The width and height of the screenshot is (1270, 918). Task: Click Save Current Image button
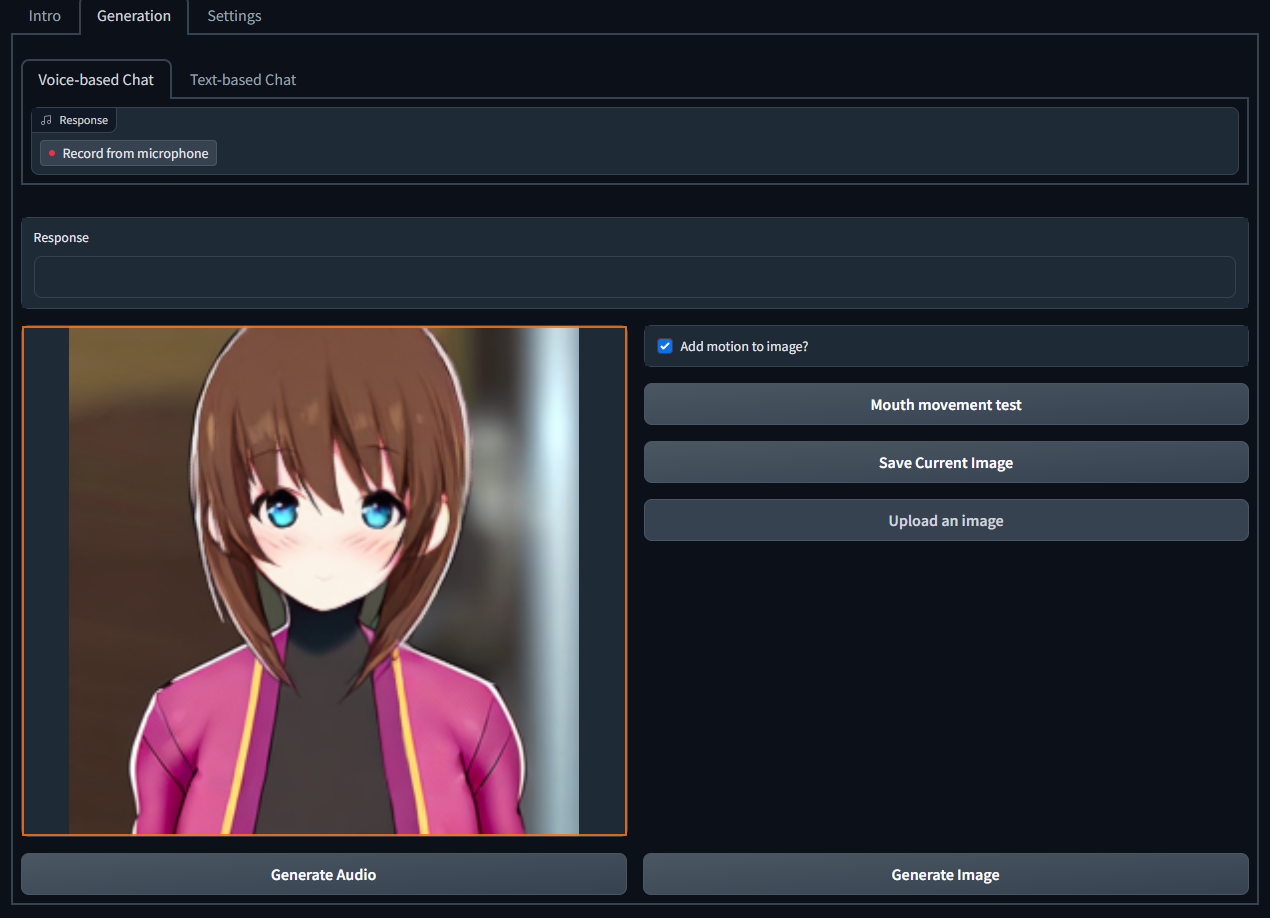[x=946, y=462]
